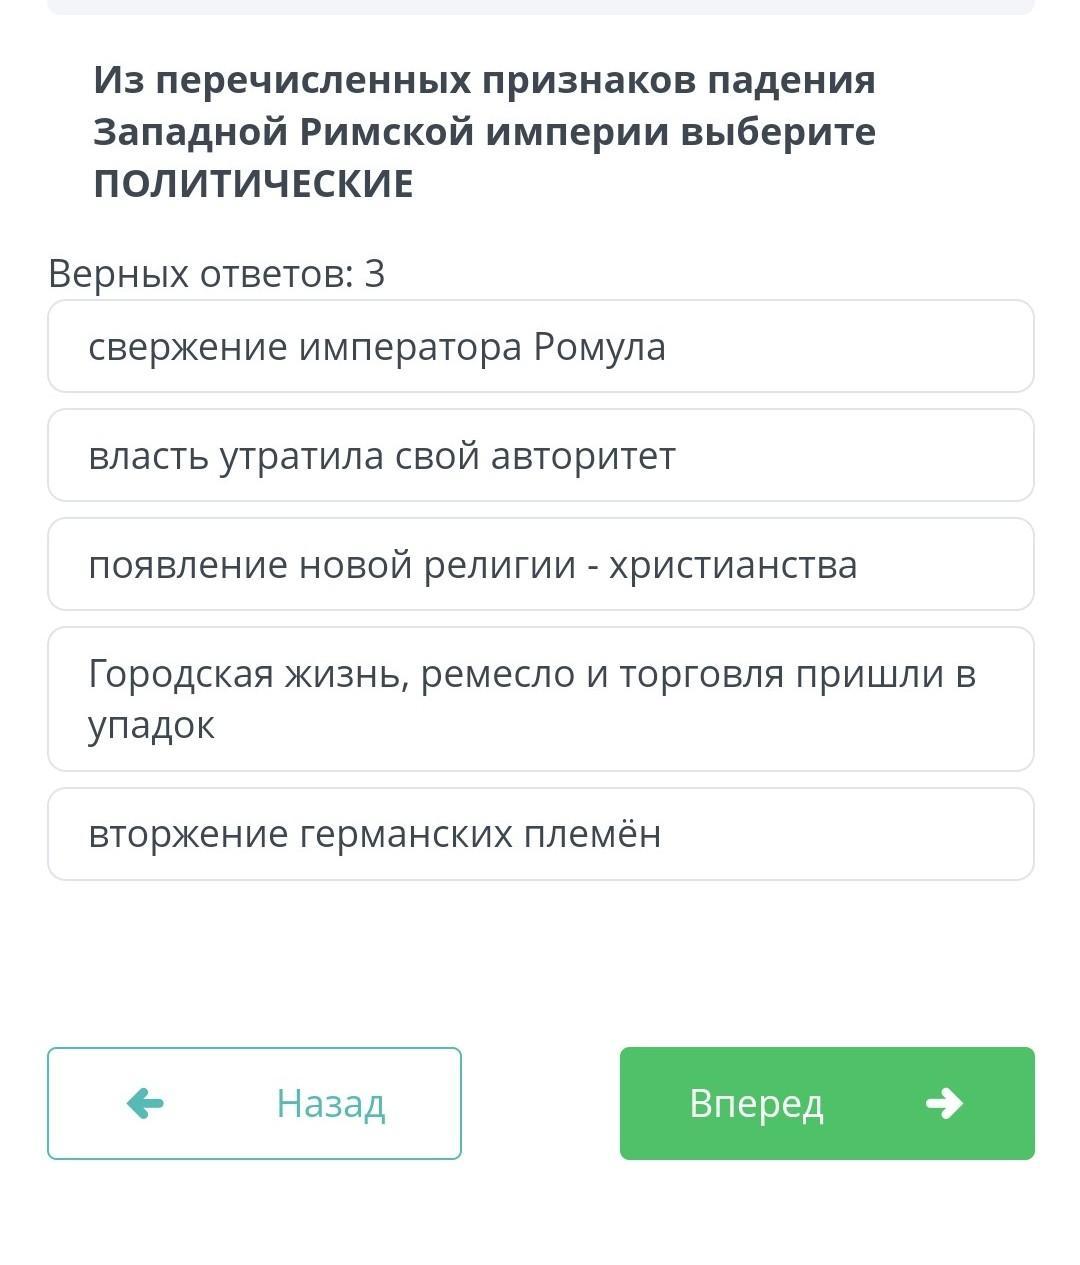Choose 'вторжение германских племён' option
The image size is (1080, 1265).
540,834
